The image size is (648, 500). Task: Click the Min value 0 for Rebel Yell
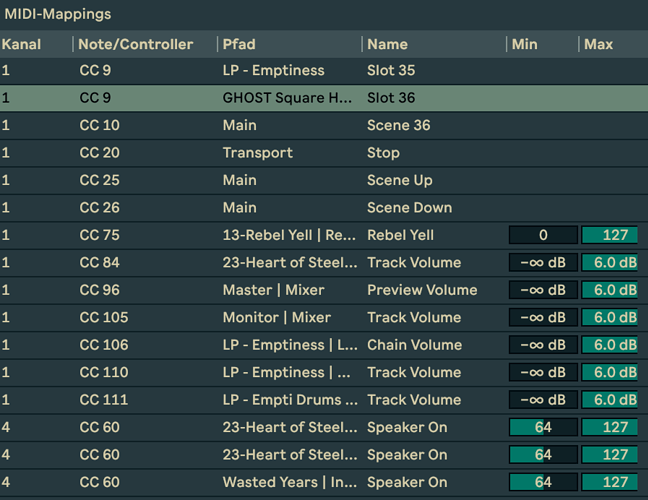543,235
